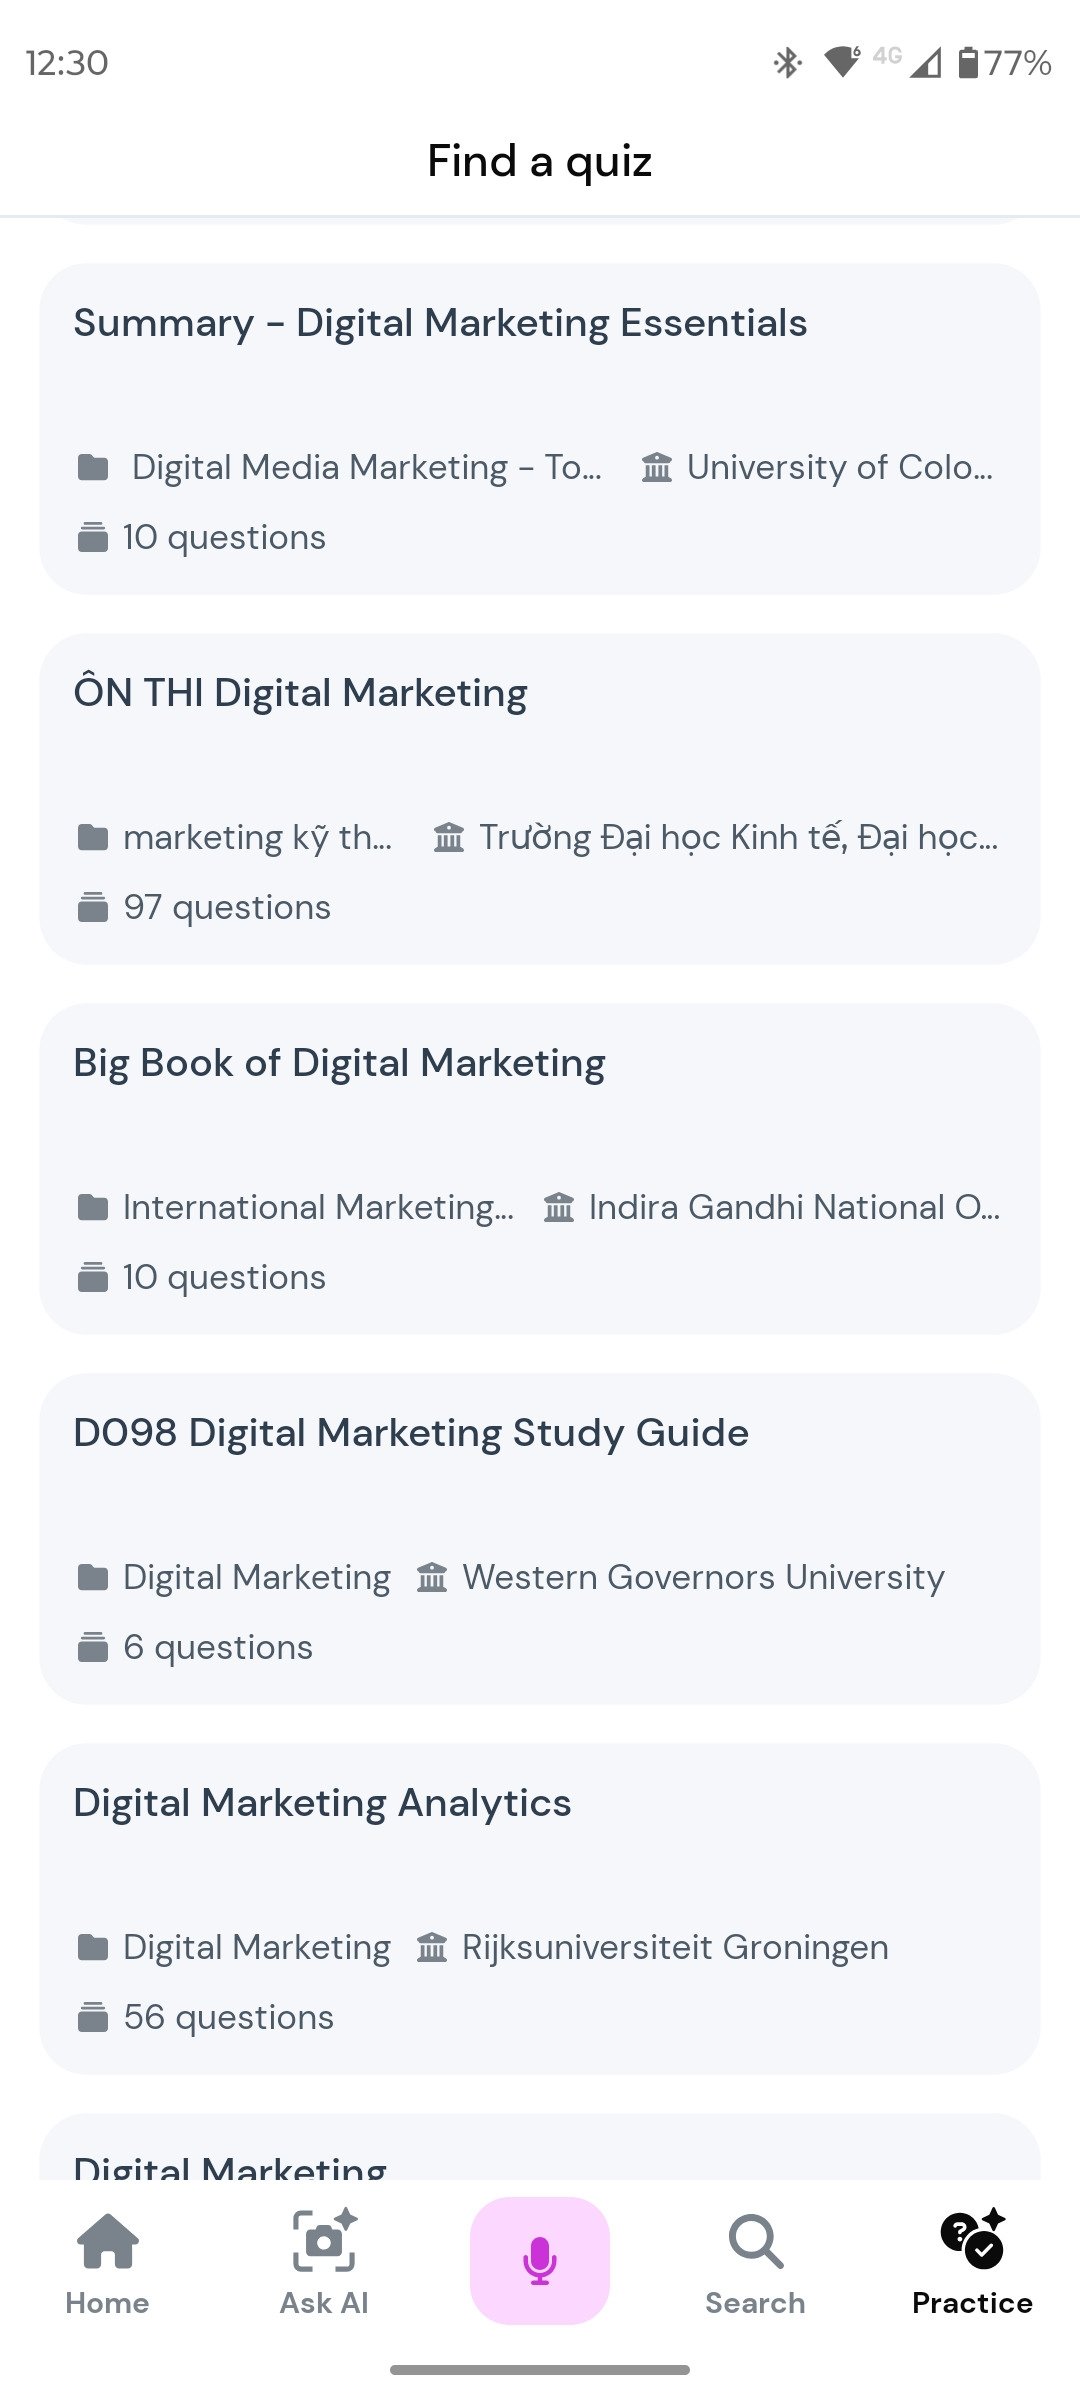Image resolution: width=1080 pixels, height=2400 pixels.
Task: Open Big Book of Digital Marketing quiz
Action: tap(339, 1064)
